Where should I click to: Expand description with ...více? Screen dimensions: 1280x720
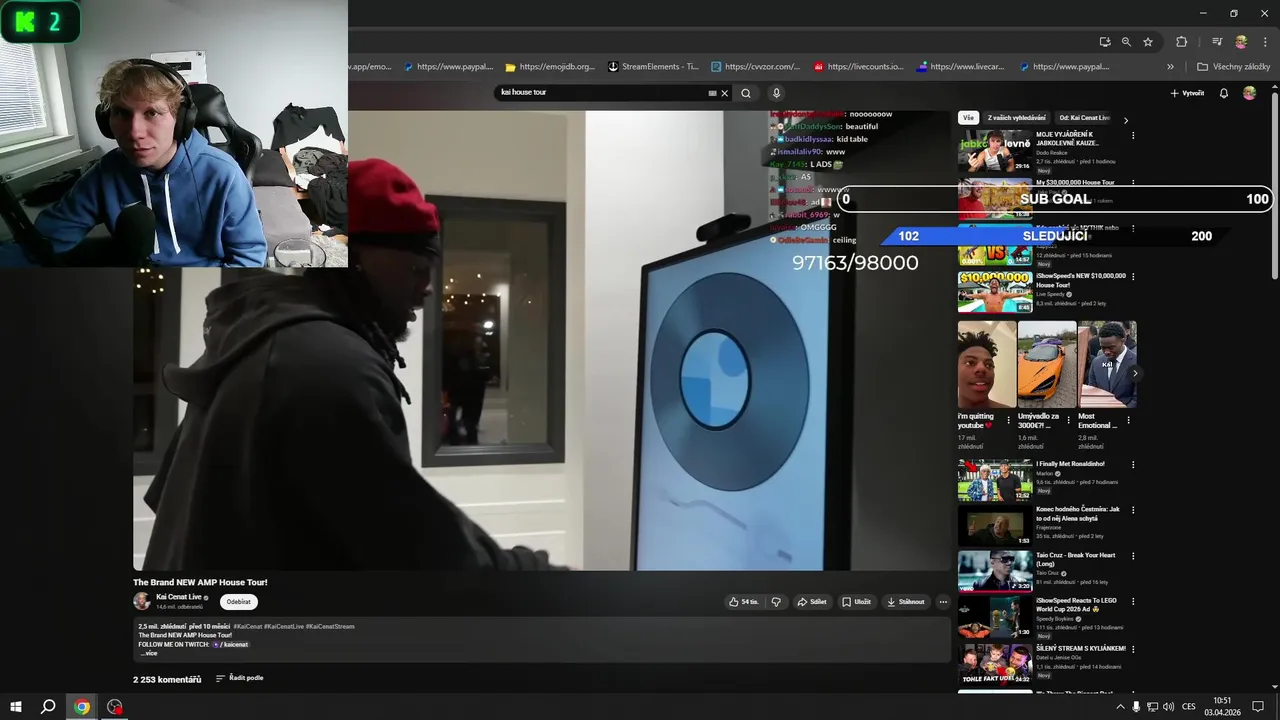point(148,653)
